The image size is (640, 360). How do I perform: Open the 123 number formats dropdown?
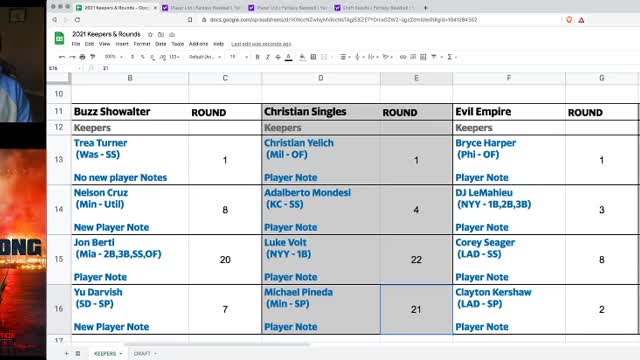(174, 57)
